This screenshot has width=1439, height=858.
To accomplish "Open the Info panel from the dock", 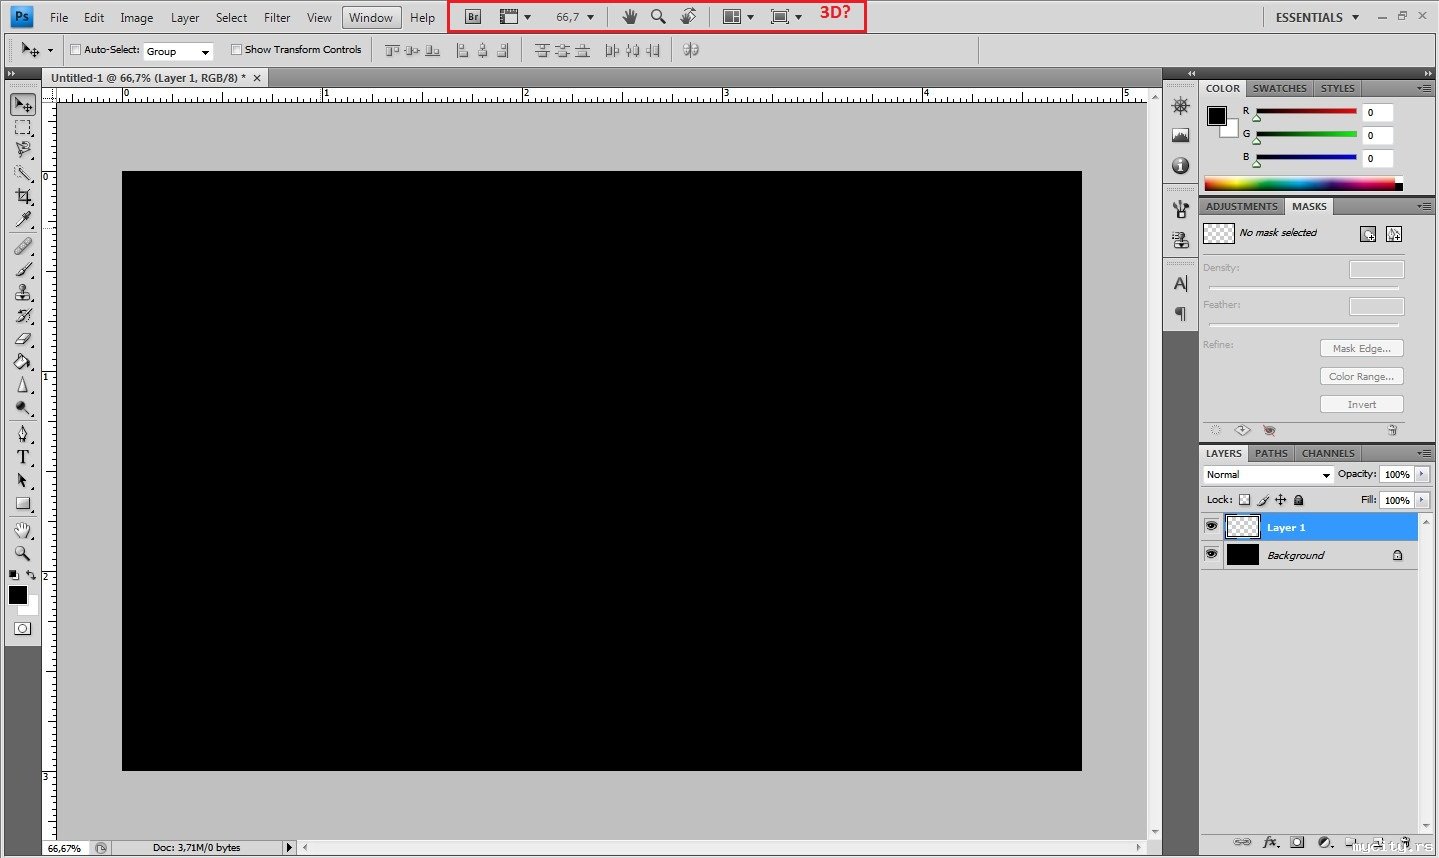I will (x=1181, y=165).
